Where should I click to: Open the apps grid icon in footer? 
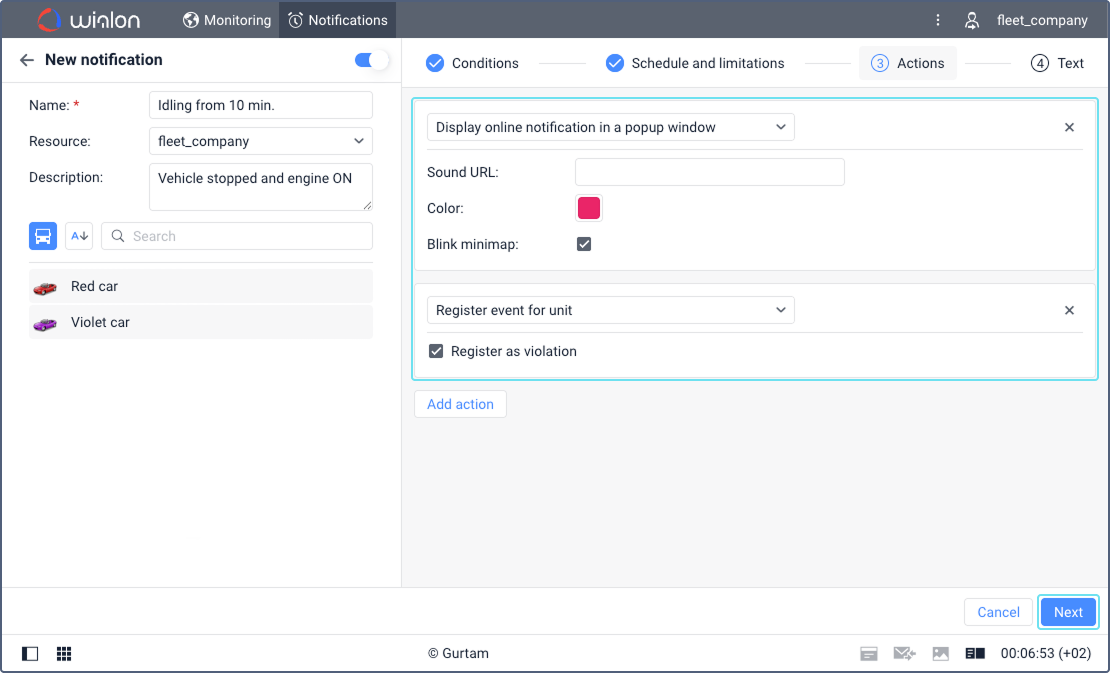64,654
